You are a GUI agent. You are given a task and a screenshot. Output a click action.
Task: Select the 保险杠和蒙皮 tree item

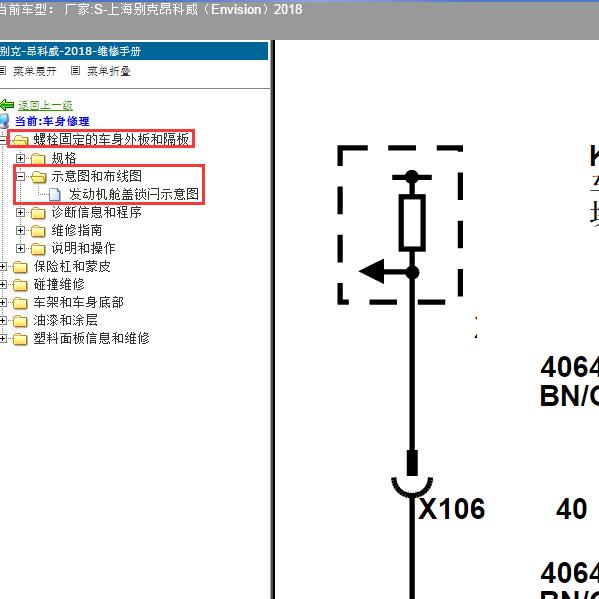click(72, 266)
